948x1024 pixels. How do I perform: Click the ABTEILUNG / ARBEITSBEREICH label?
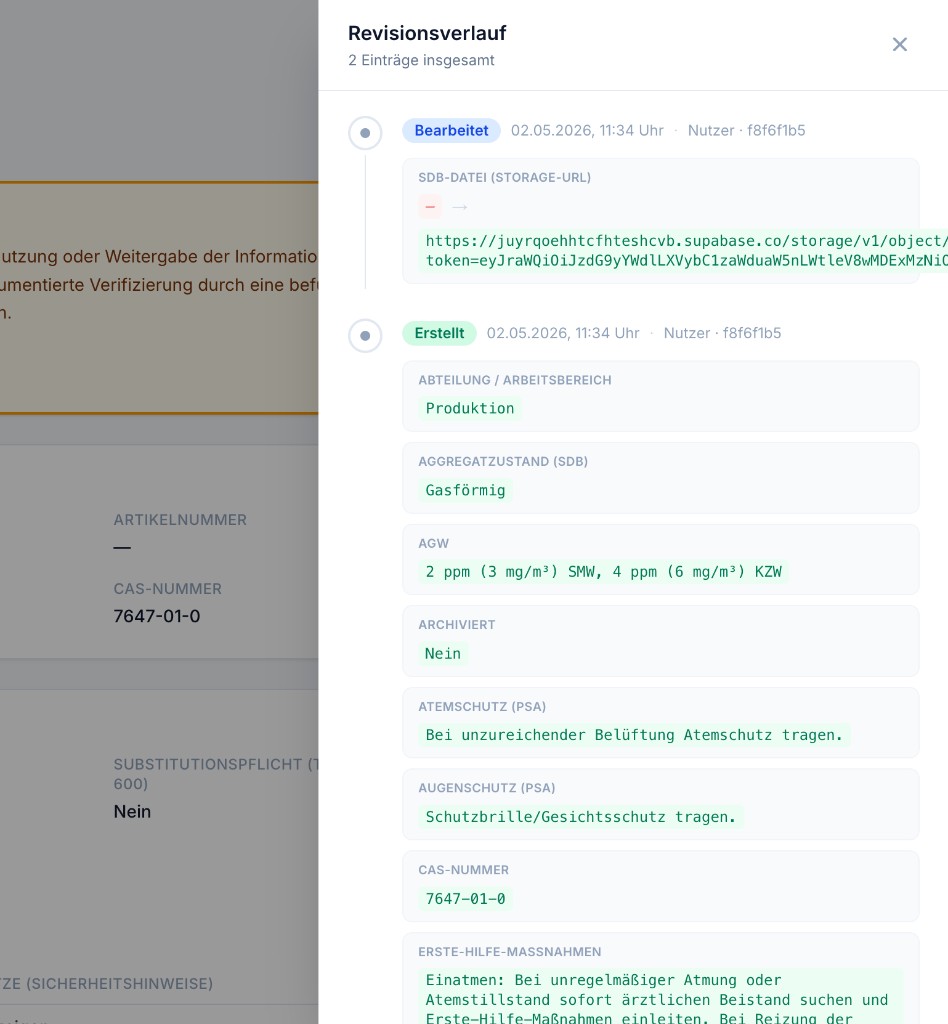[x=515, y=380]
